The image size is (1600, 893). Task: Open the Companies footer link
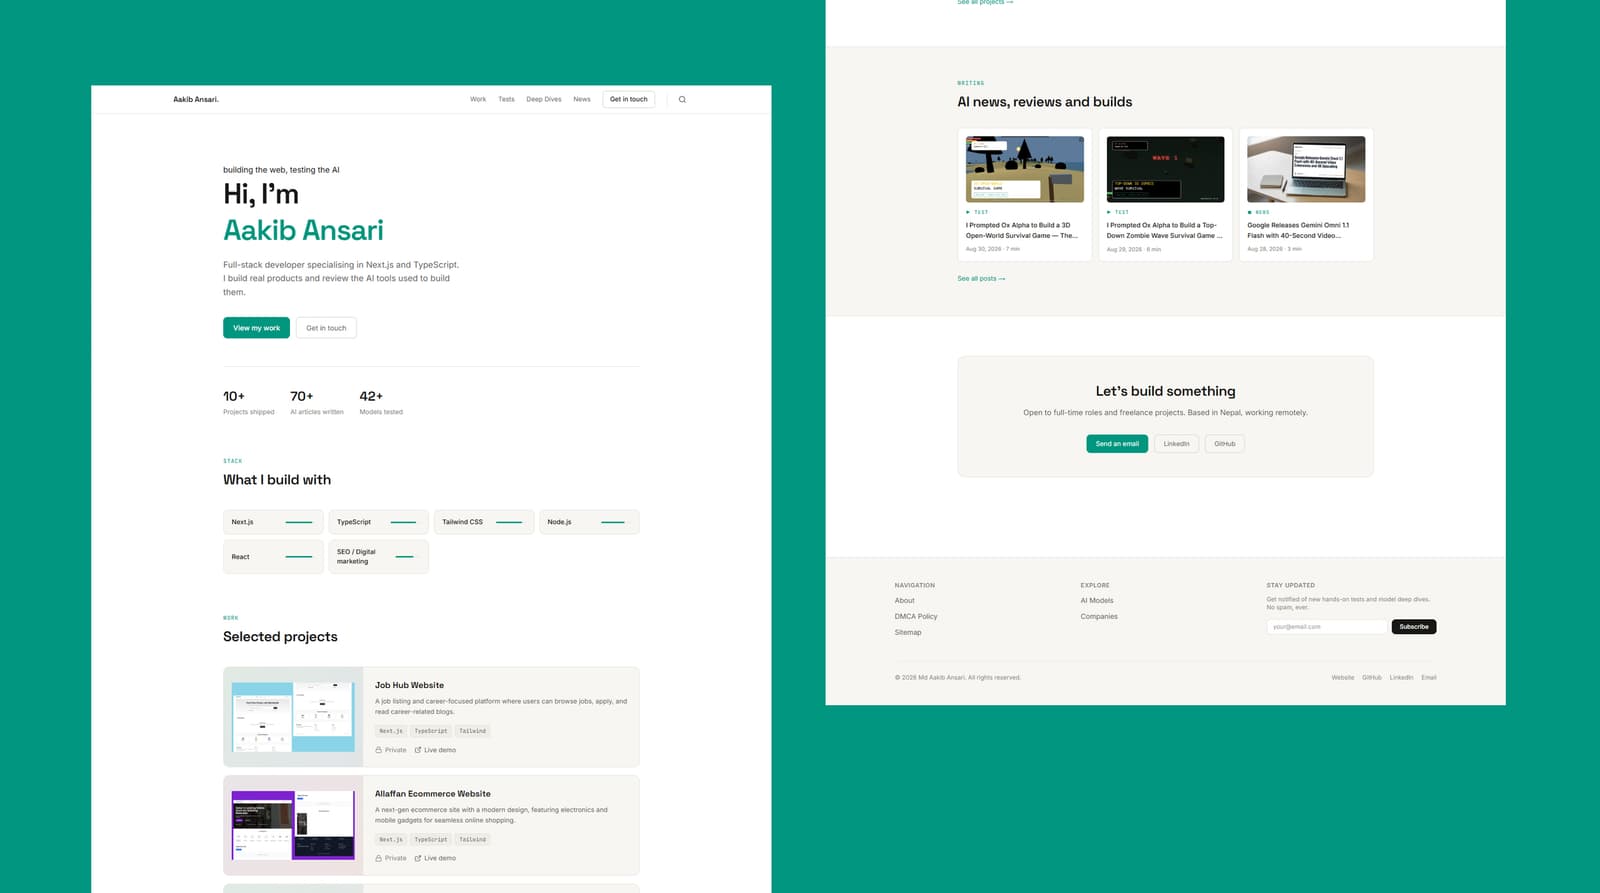1099,617
